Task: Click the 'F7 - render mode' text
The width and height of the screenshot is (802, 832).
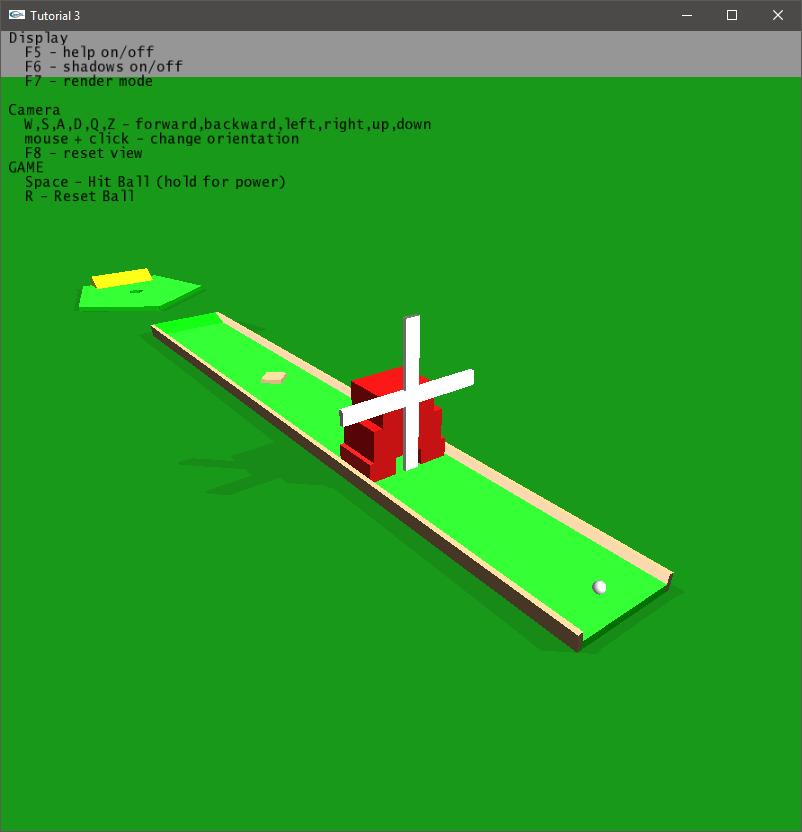Action: (89, 81)
